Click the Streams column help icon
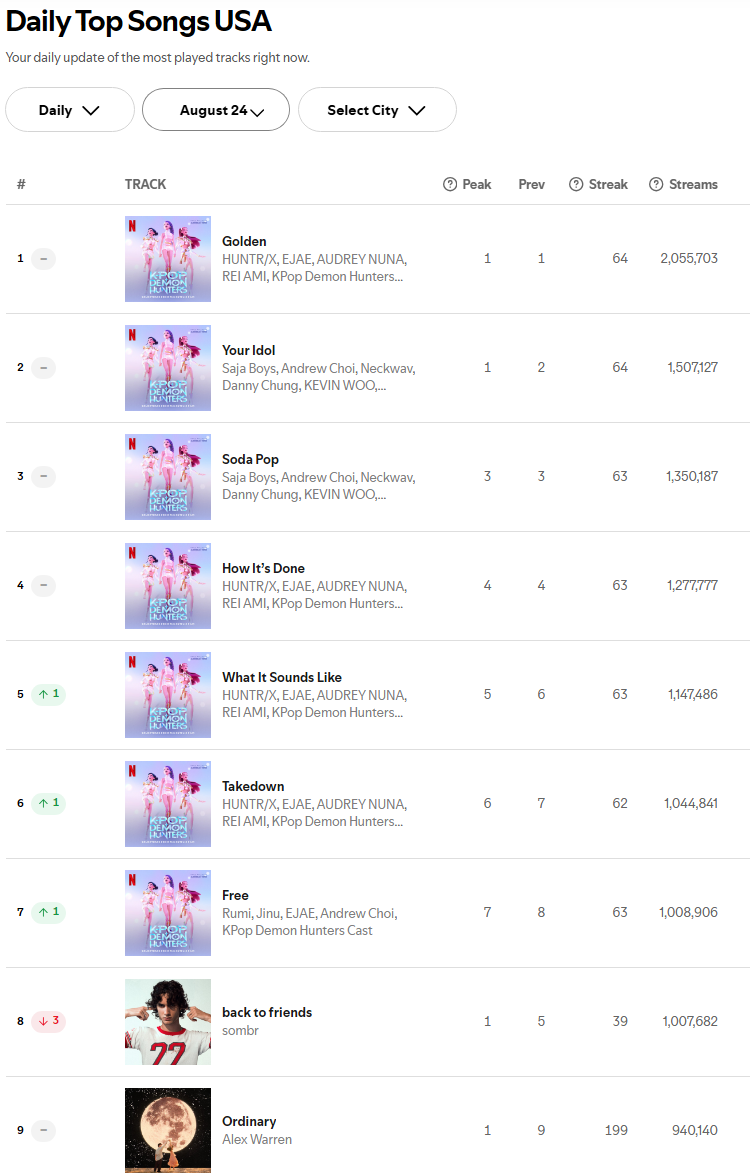Image resolution: width=750 pixels, height=1173 pixels. 656,184
